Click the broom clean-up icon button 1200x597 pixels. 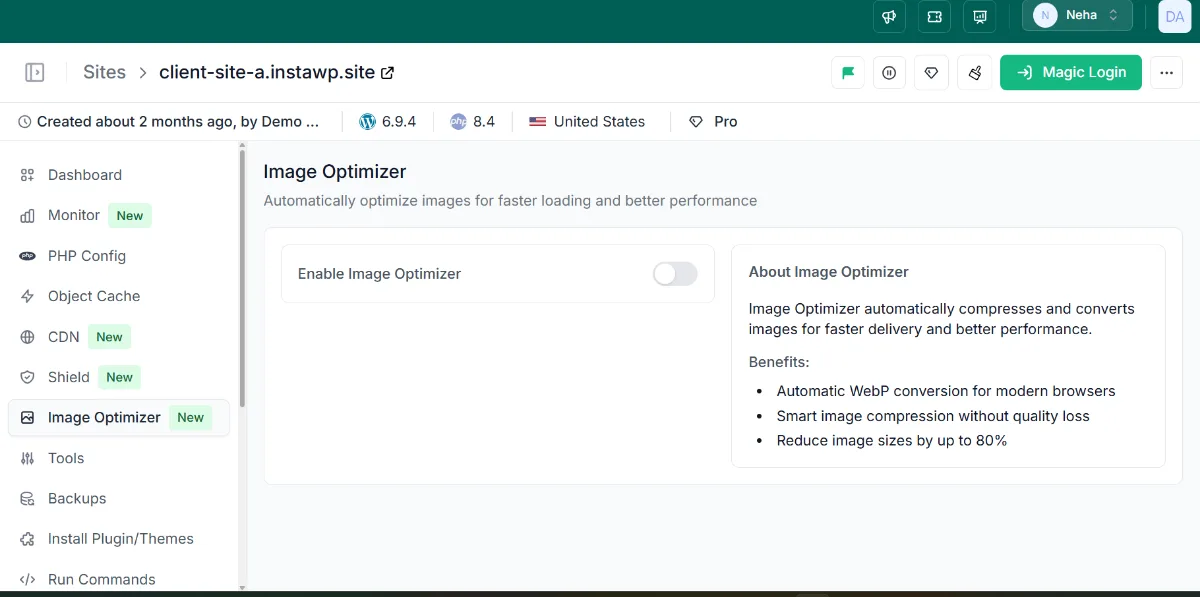point(974,72)
